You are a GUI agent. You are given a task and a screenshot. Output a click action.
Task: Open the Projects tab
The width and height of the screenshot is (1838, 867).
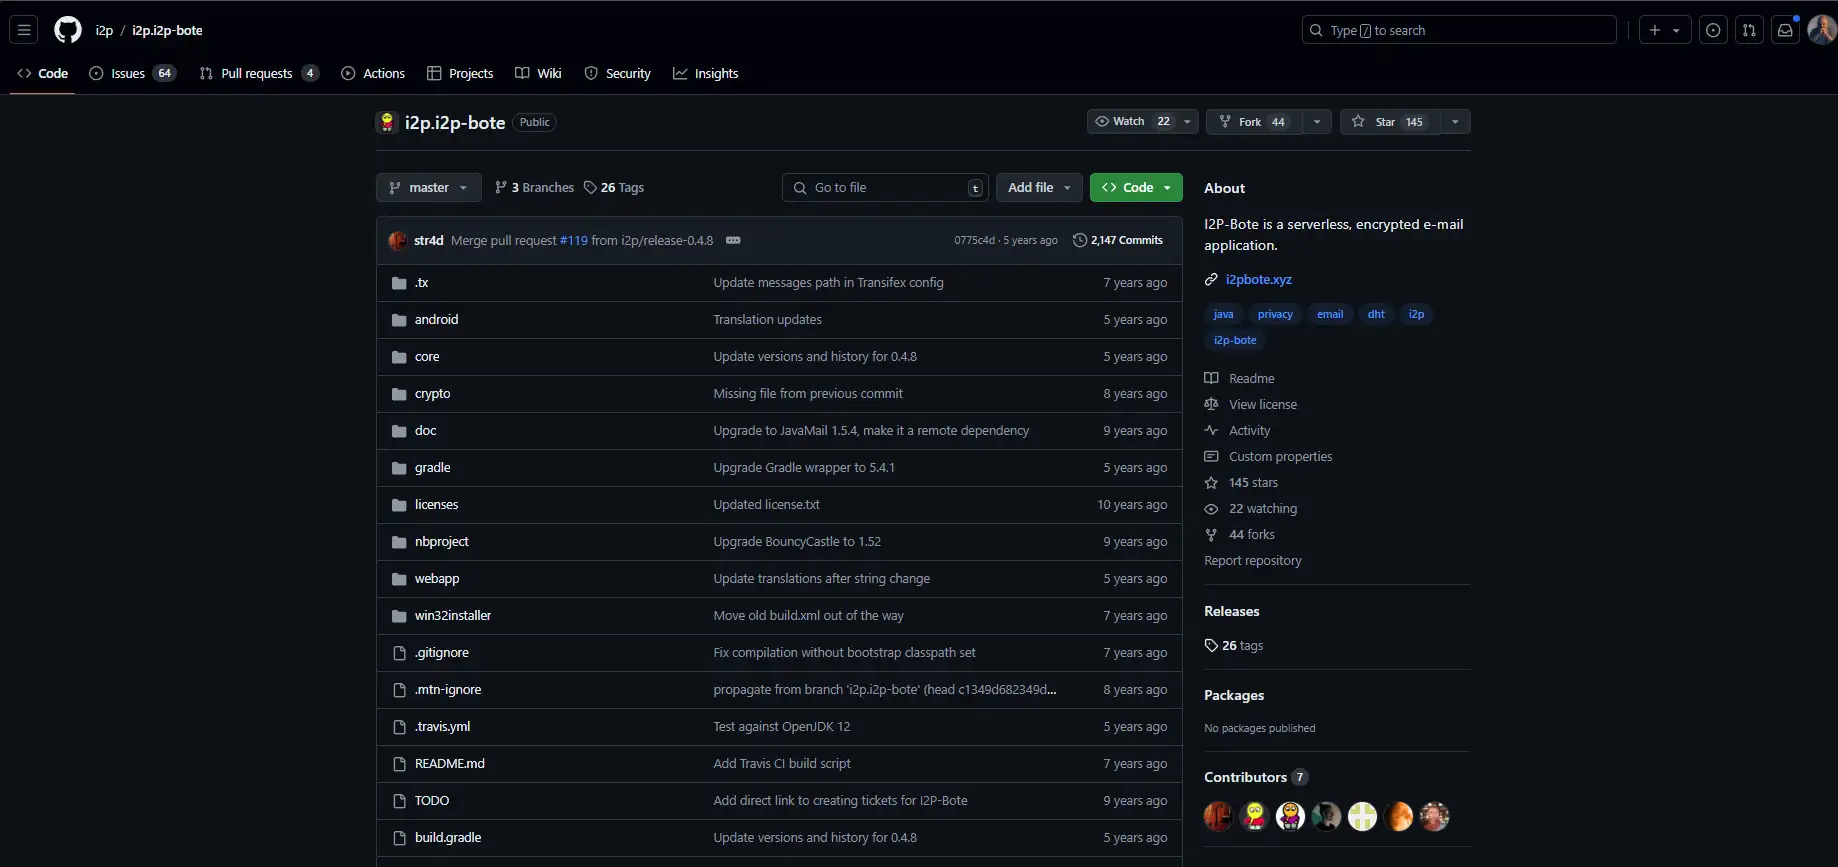click(x=460, y=74)
